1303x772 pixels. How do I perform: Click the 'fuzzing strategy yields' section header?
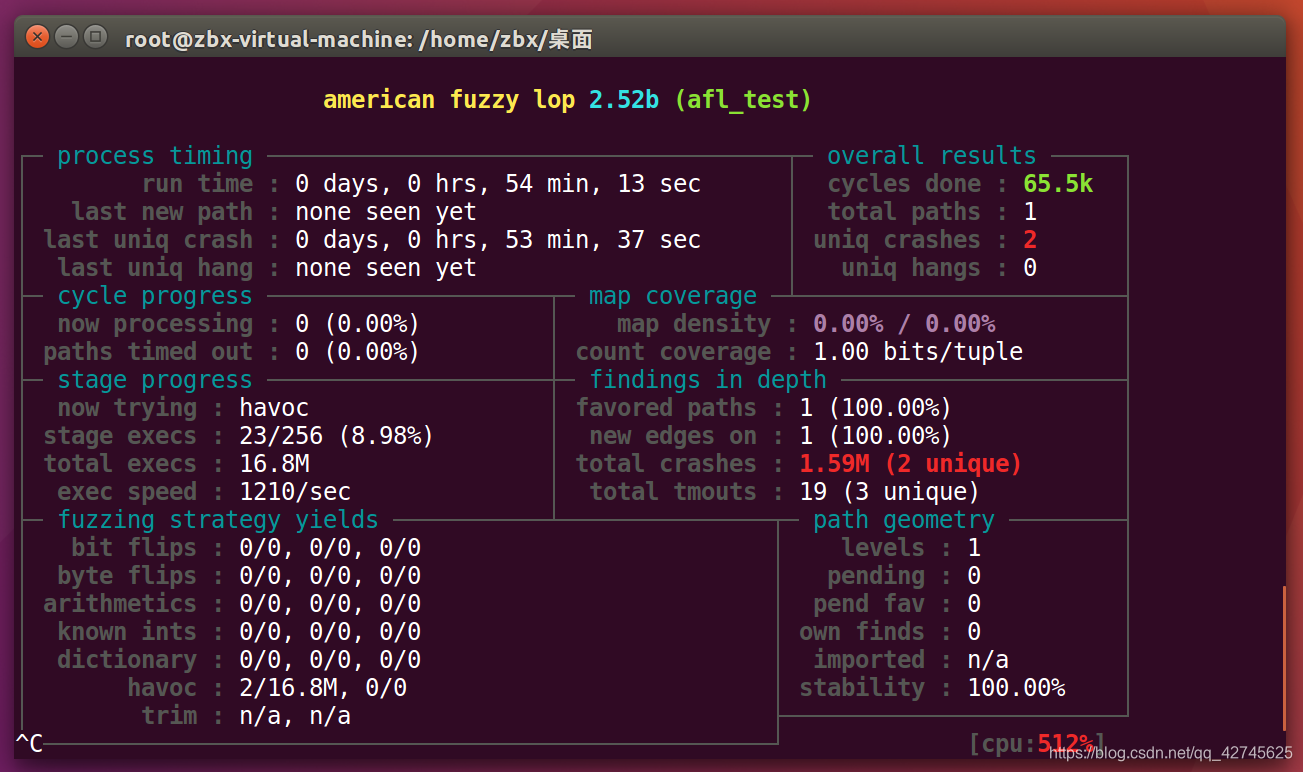point(218,520)
